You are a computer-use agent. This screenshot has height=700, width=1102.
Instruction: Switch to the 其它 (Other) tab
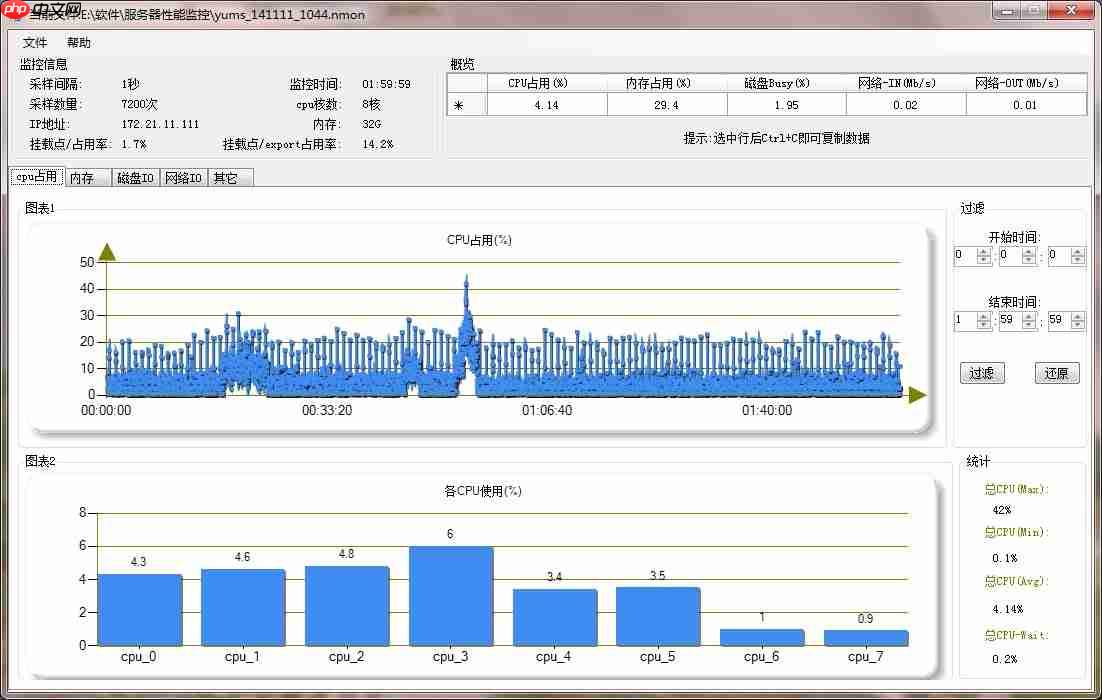coord(228,177)
